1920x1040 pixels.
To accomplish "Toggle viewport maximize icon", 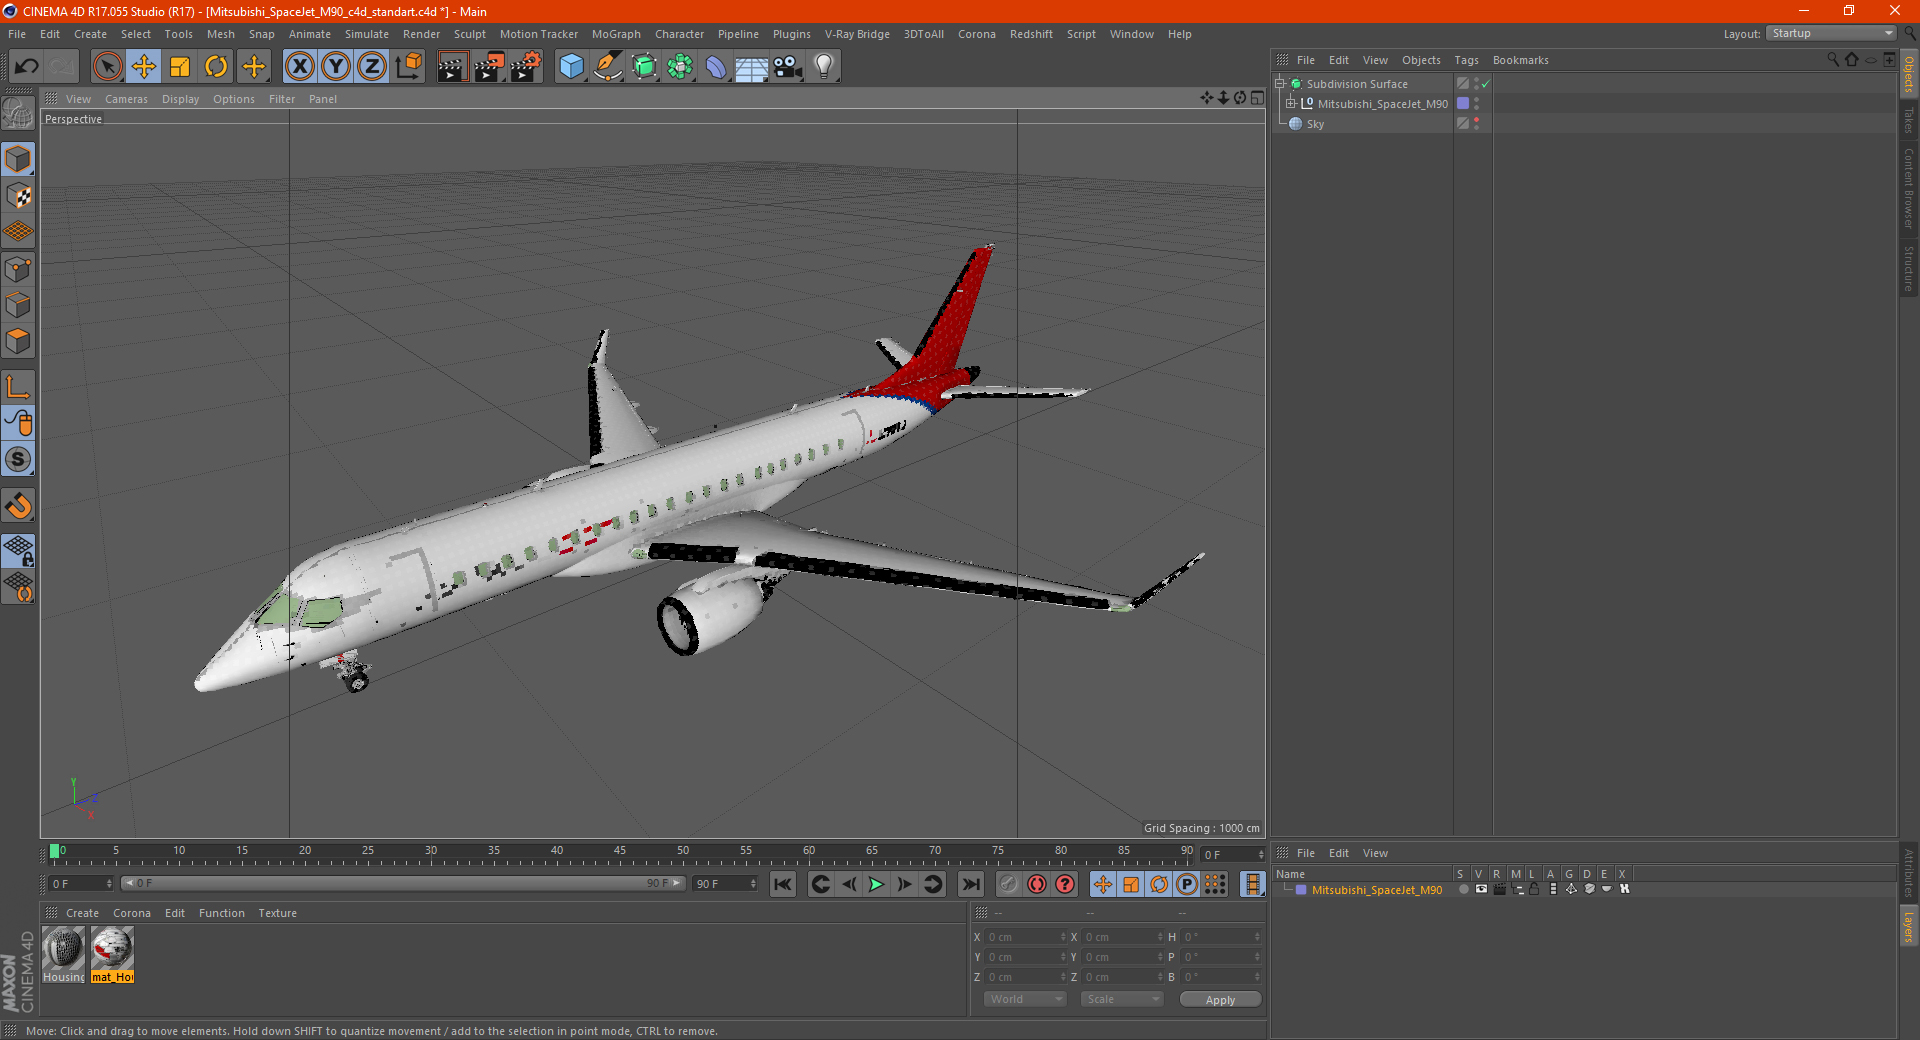I will (x=1257, y=98).
